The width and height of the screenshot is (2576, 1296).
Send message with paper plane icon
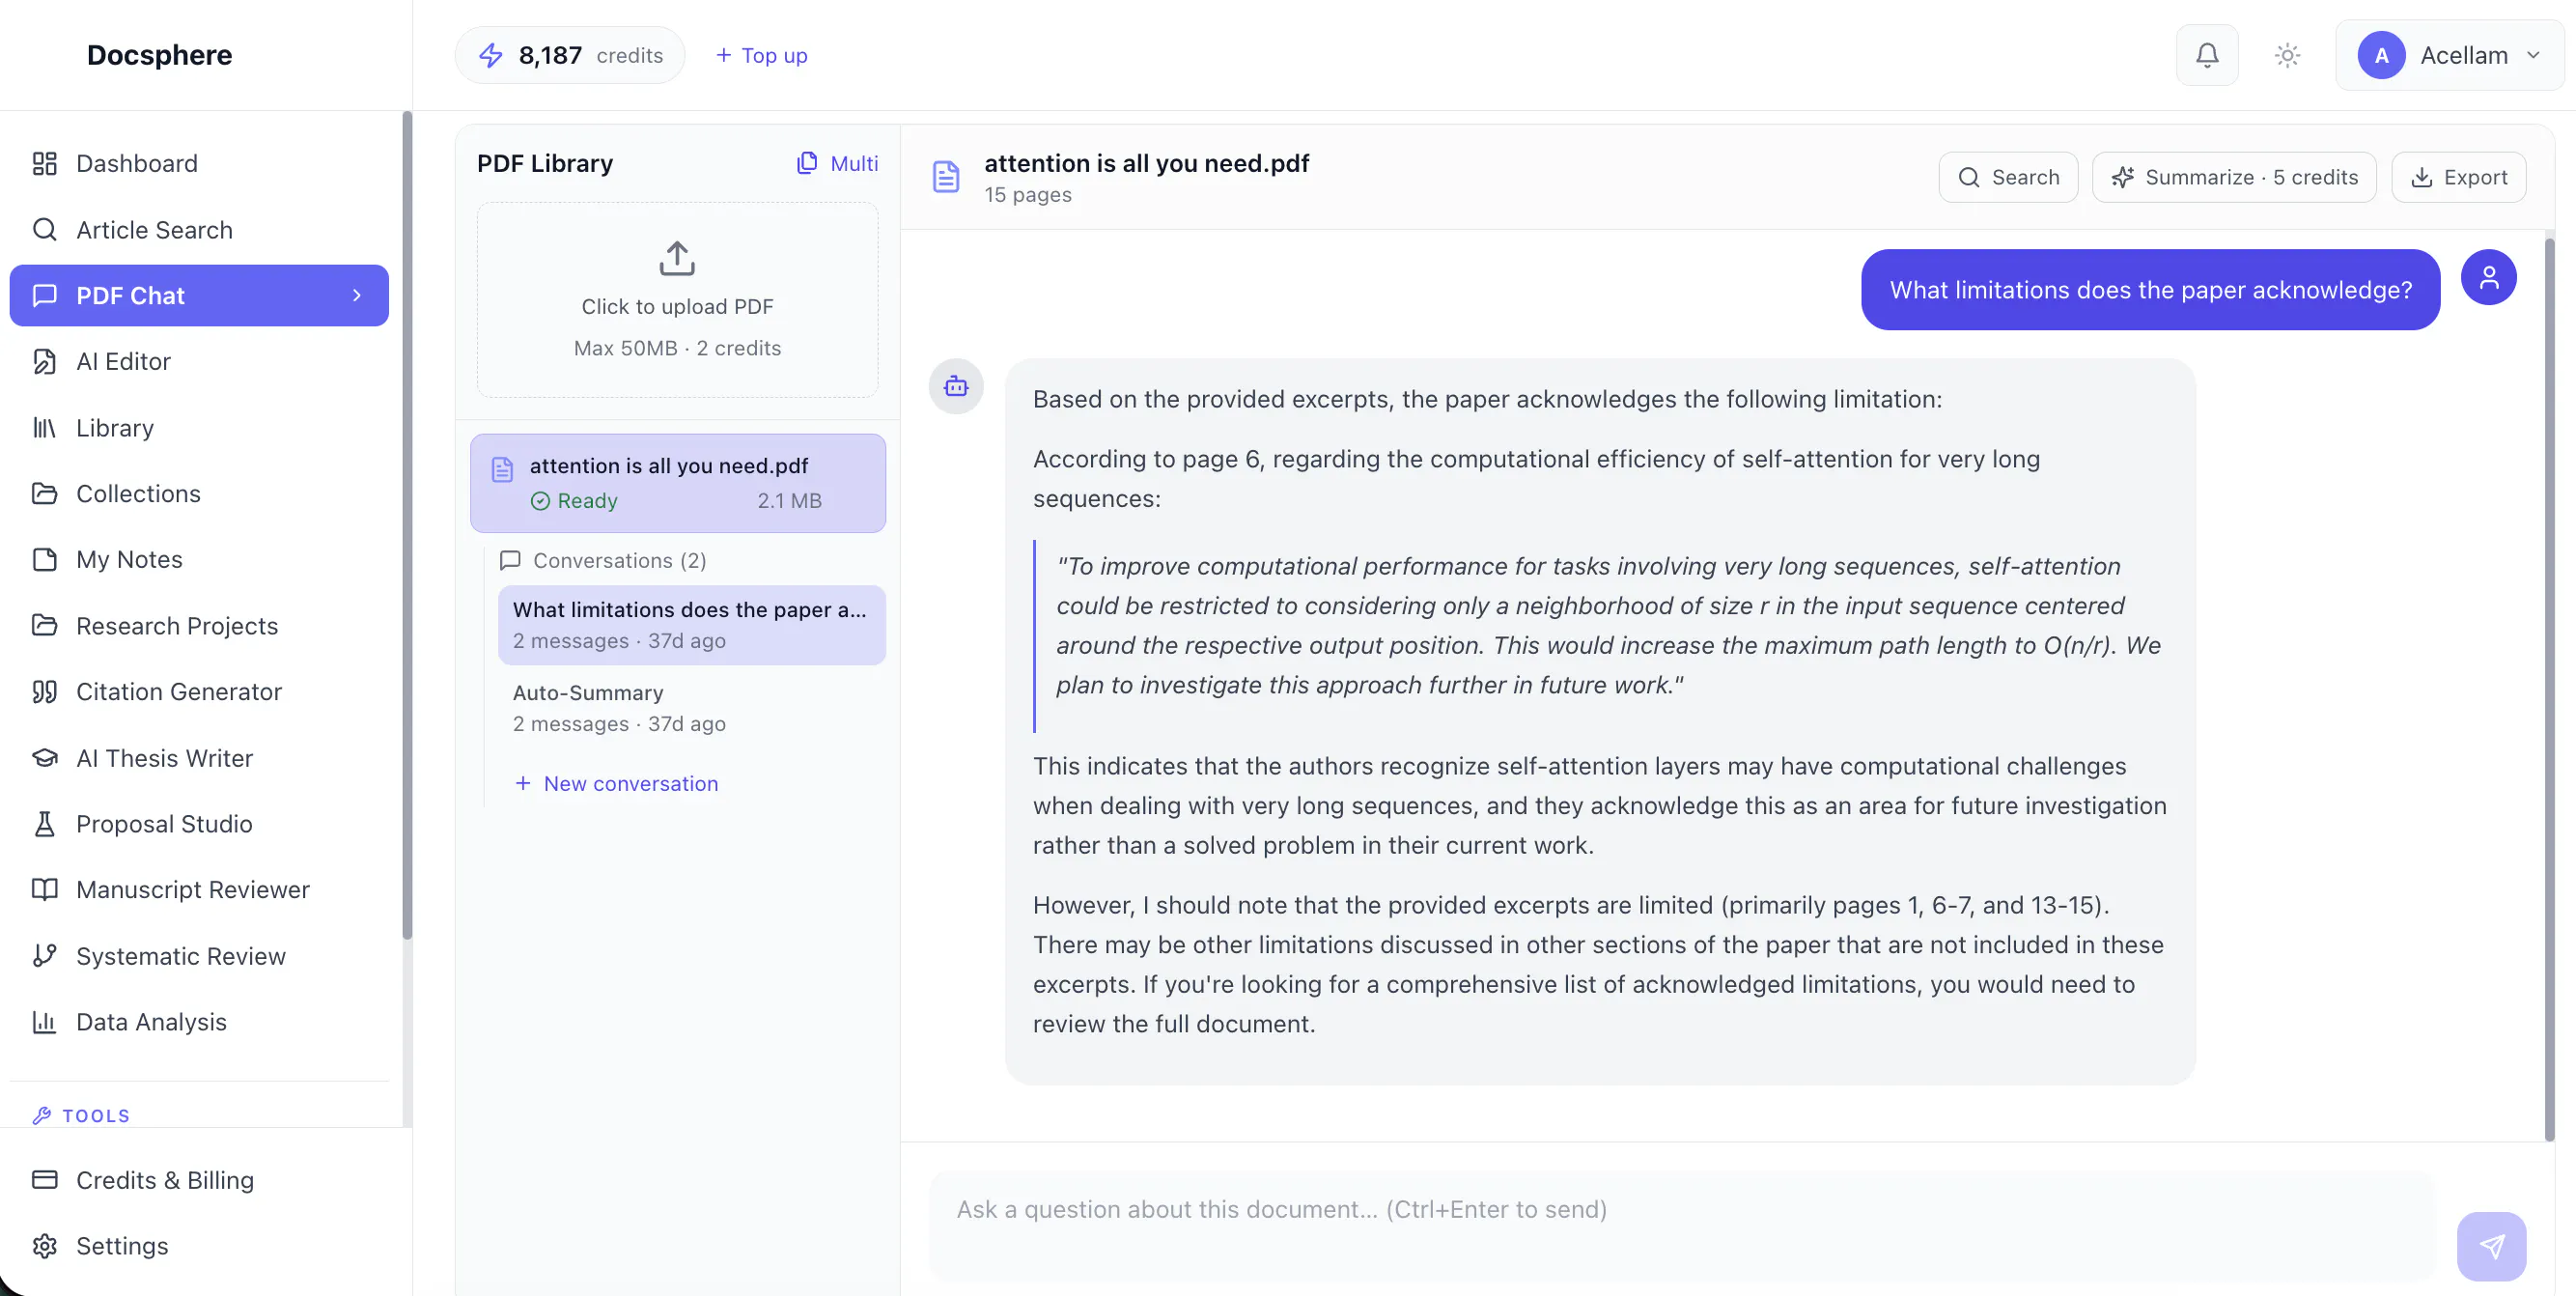point(2491,1246)
